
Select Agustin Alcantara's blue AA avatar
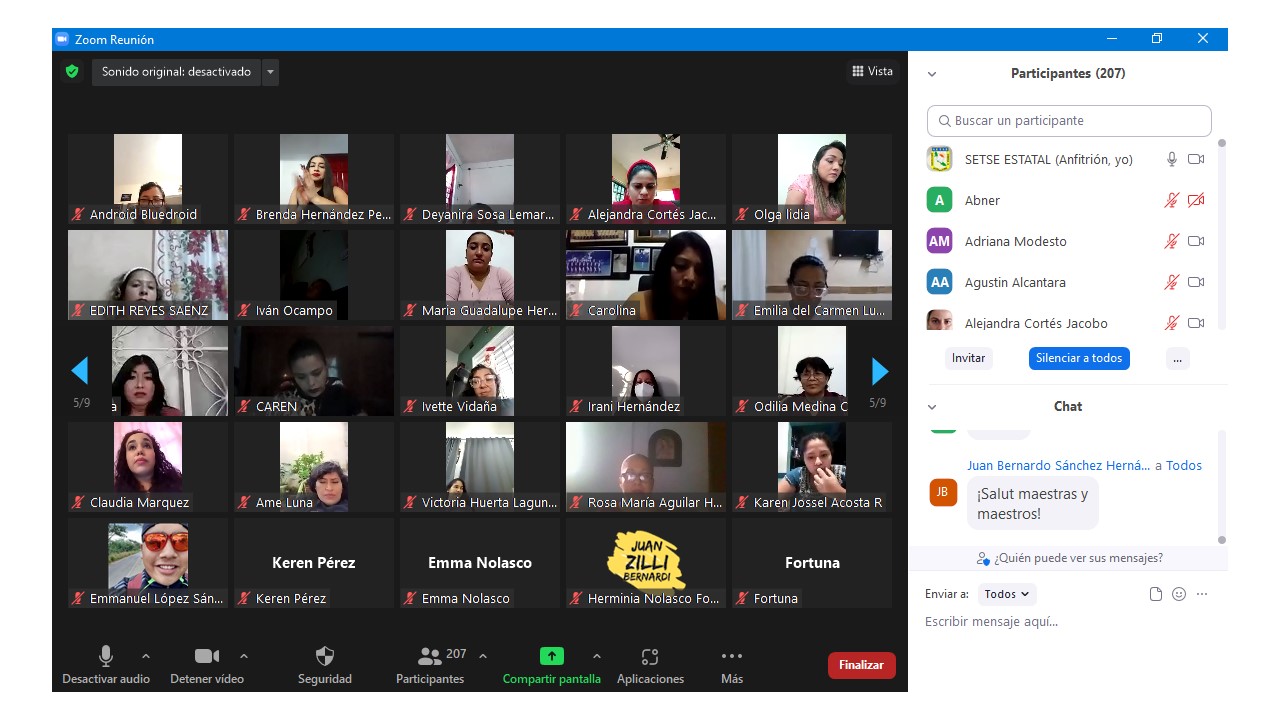point(939,282)
